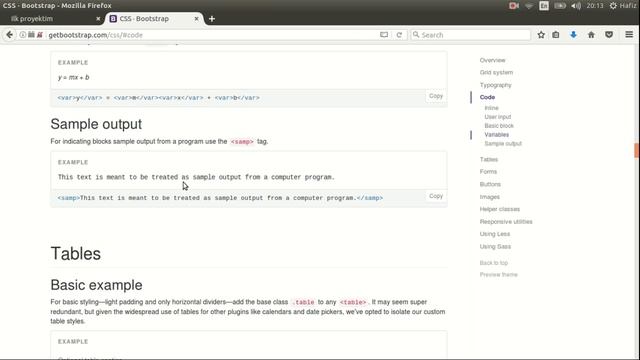
Task: Jump to Tables in sidebar navigation
Action: (x=489, y=159)
